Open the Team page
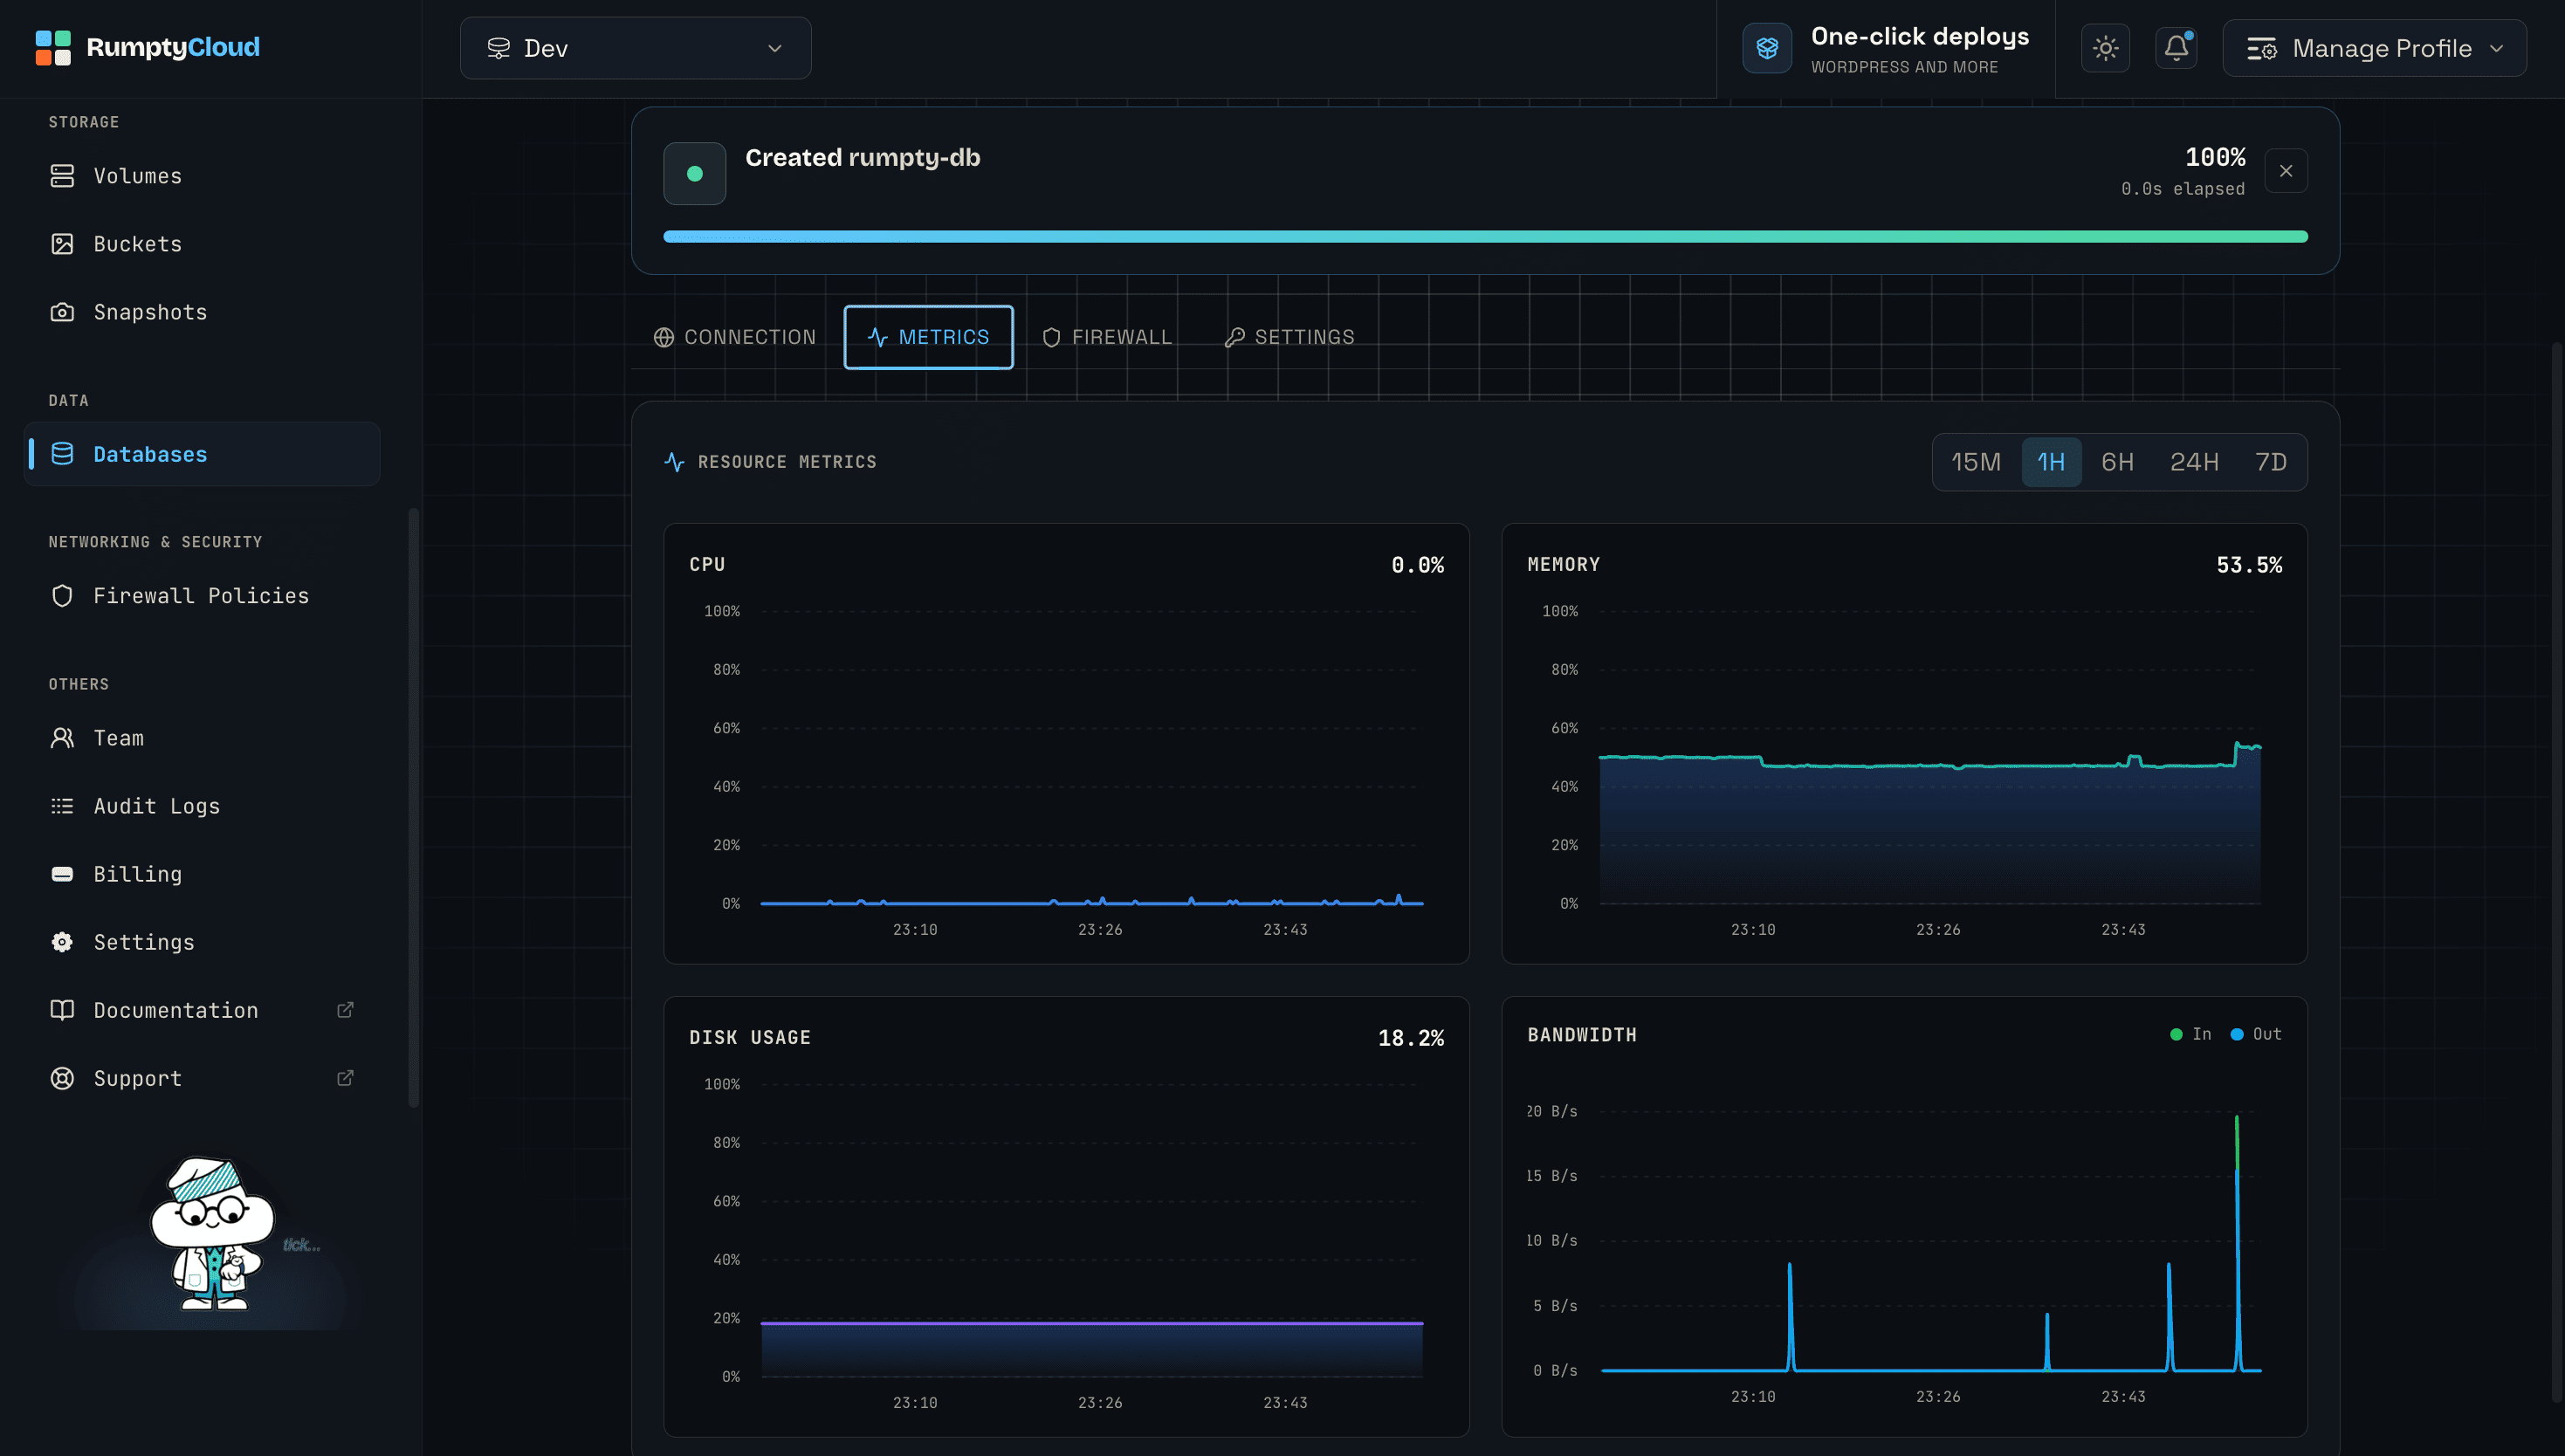Image resolution: width=2565 pixels, height=1456 pixels. point(202,738)
